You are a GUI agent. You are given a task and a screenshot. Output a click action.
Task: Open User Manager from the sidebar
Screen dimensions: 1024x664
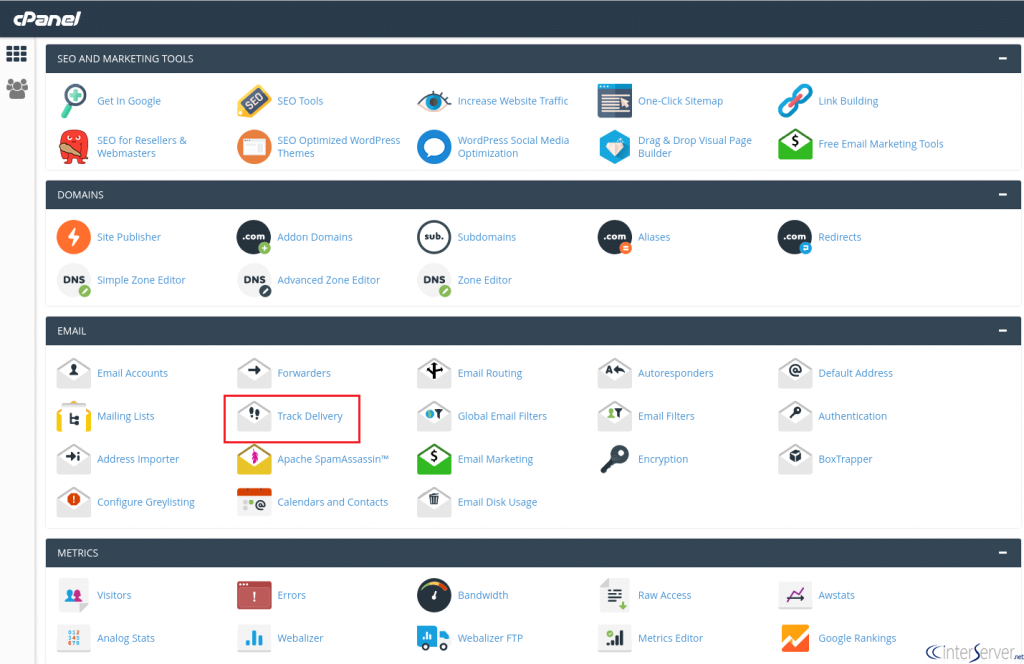point(17,88)
